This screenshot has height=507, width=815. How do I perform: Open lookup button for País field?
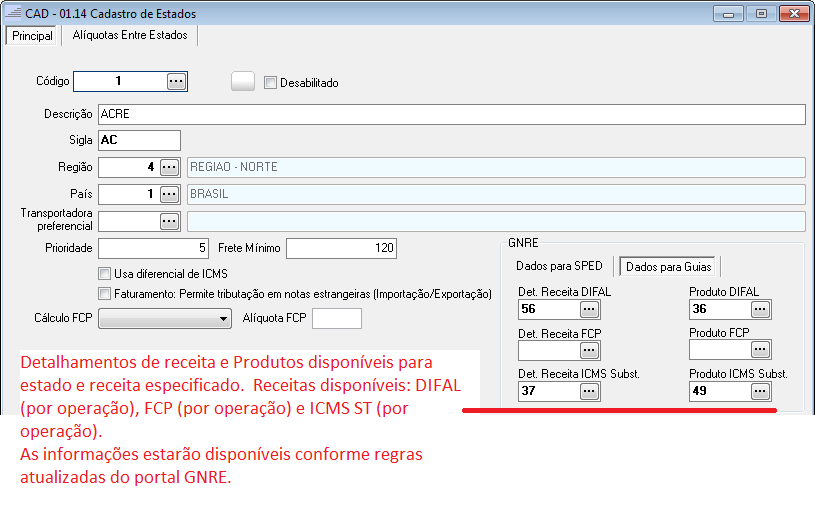click(x=169, y=194)
